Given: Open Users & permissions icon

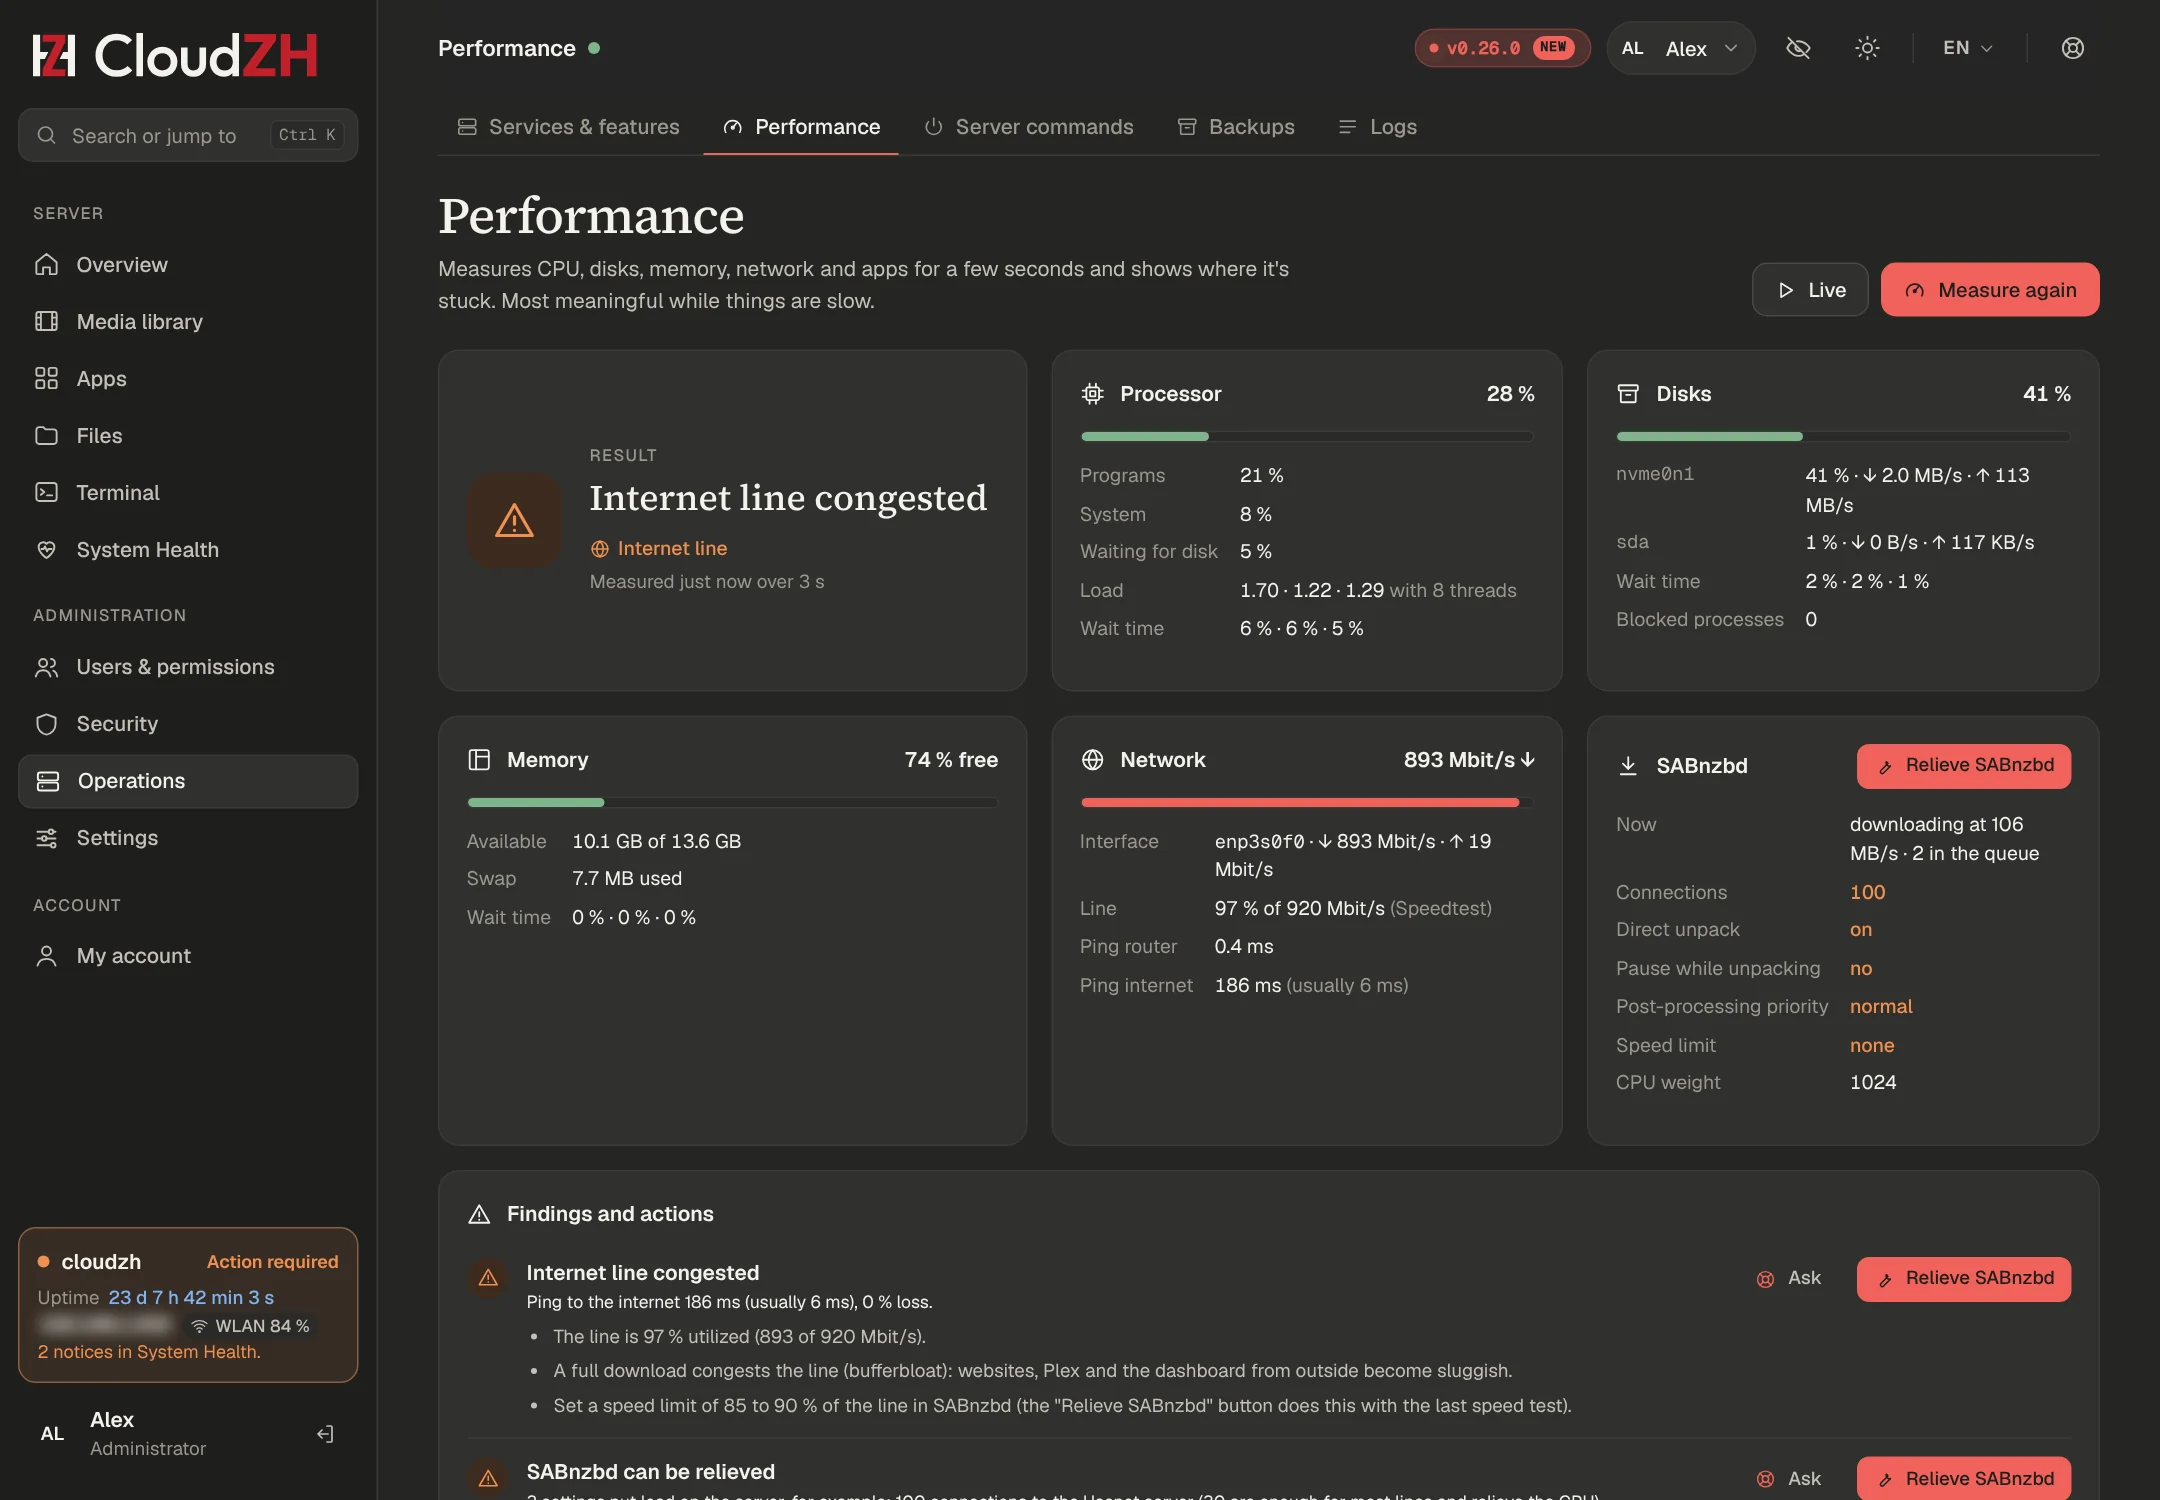Looking at the screenshot, I should pos(46,666).
